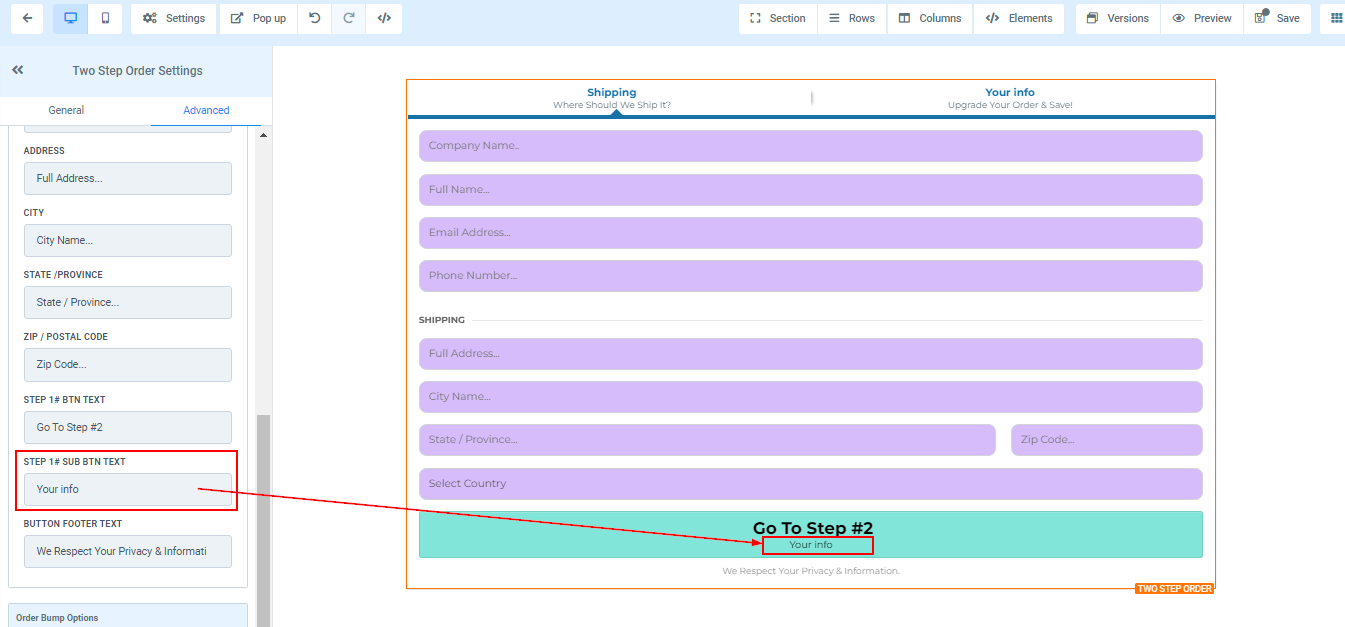
Task: Open the code editor icon
Action: coord(384,18)
